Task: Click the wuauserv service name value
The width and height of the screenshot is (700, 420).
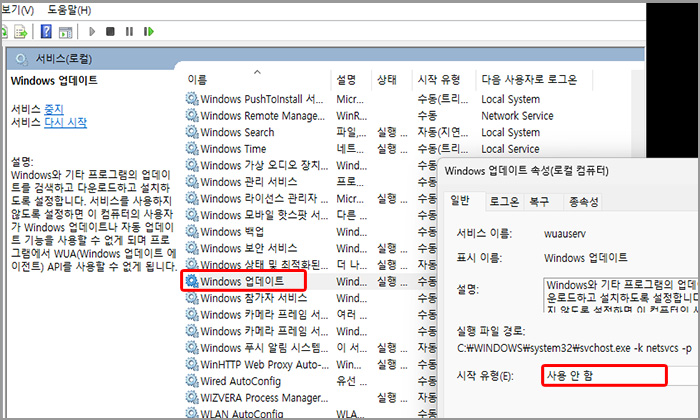Action: 564,233
